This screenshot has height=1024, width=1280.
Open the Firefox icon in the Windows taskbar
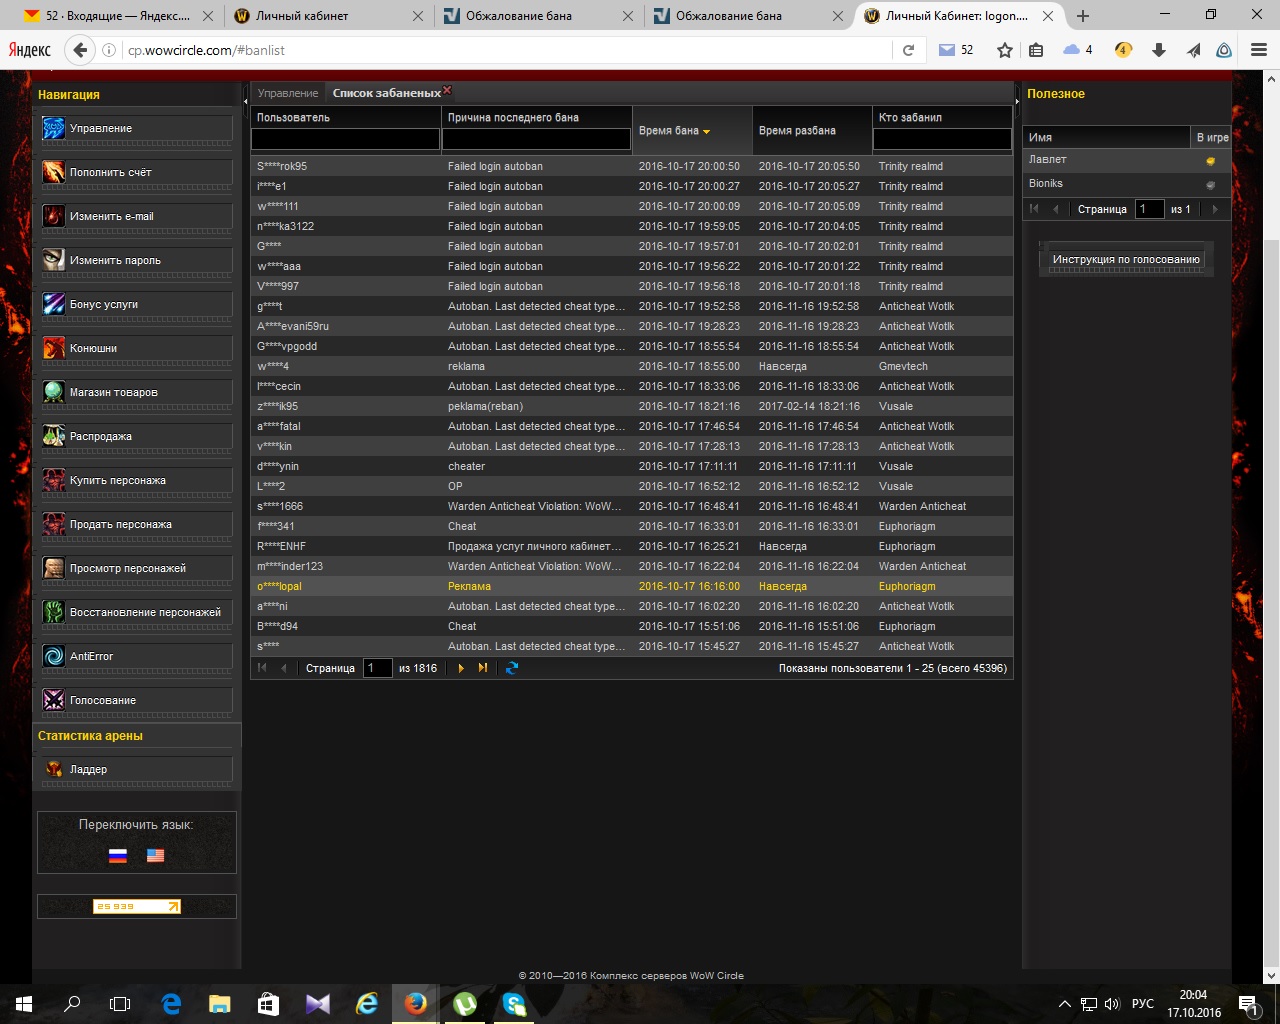[x=416, y=1003]
